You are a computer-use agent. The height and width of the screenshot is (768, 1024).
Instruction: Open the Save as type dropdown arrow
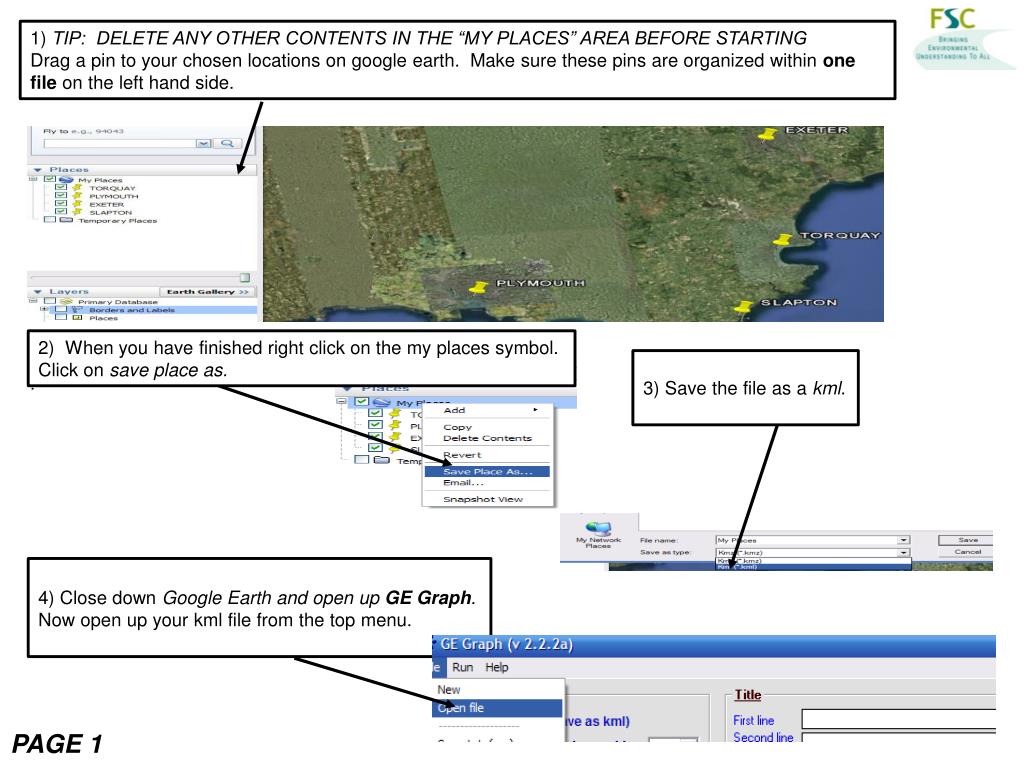pos(903,552)
